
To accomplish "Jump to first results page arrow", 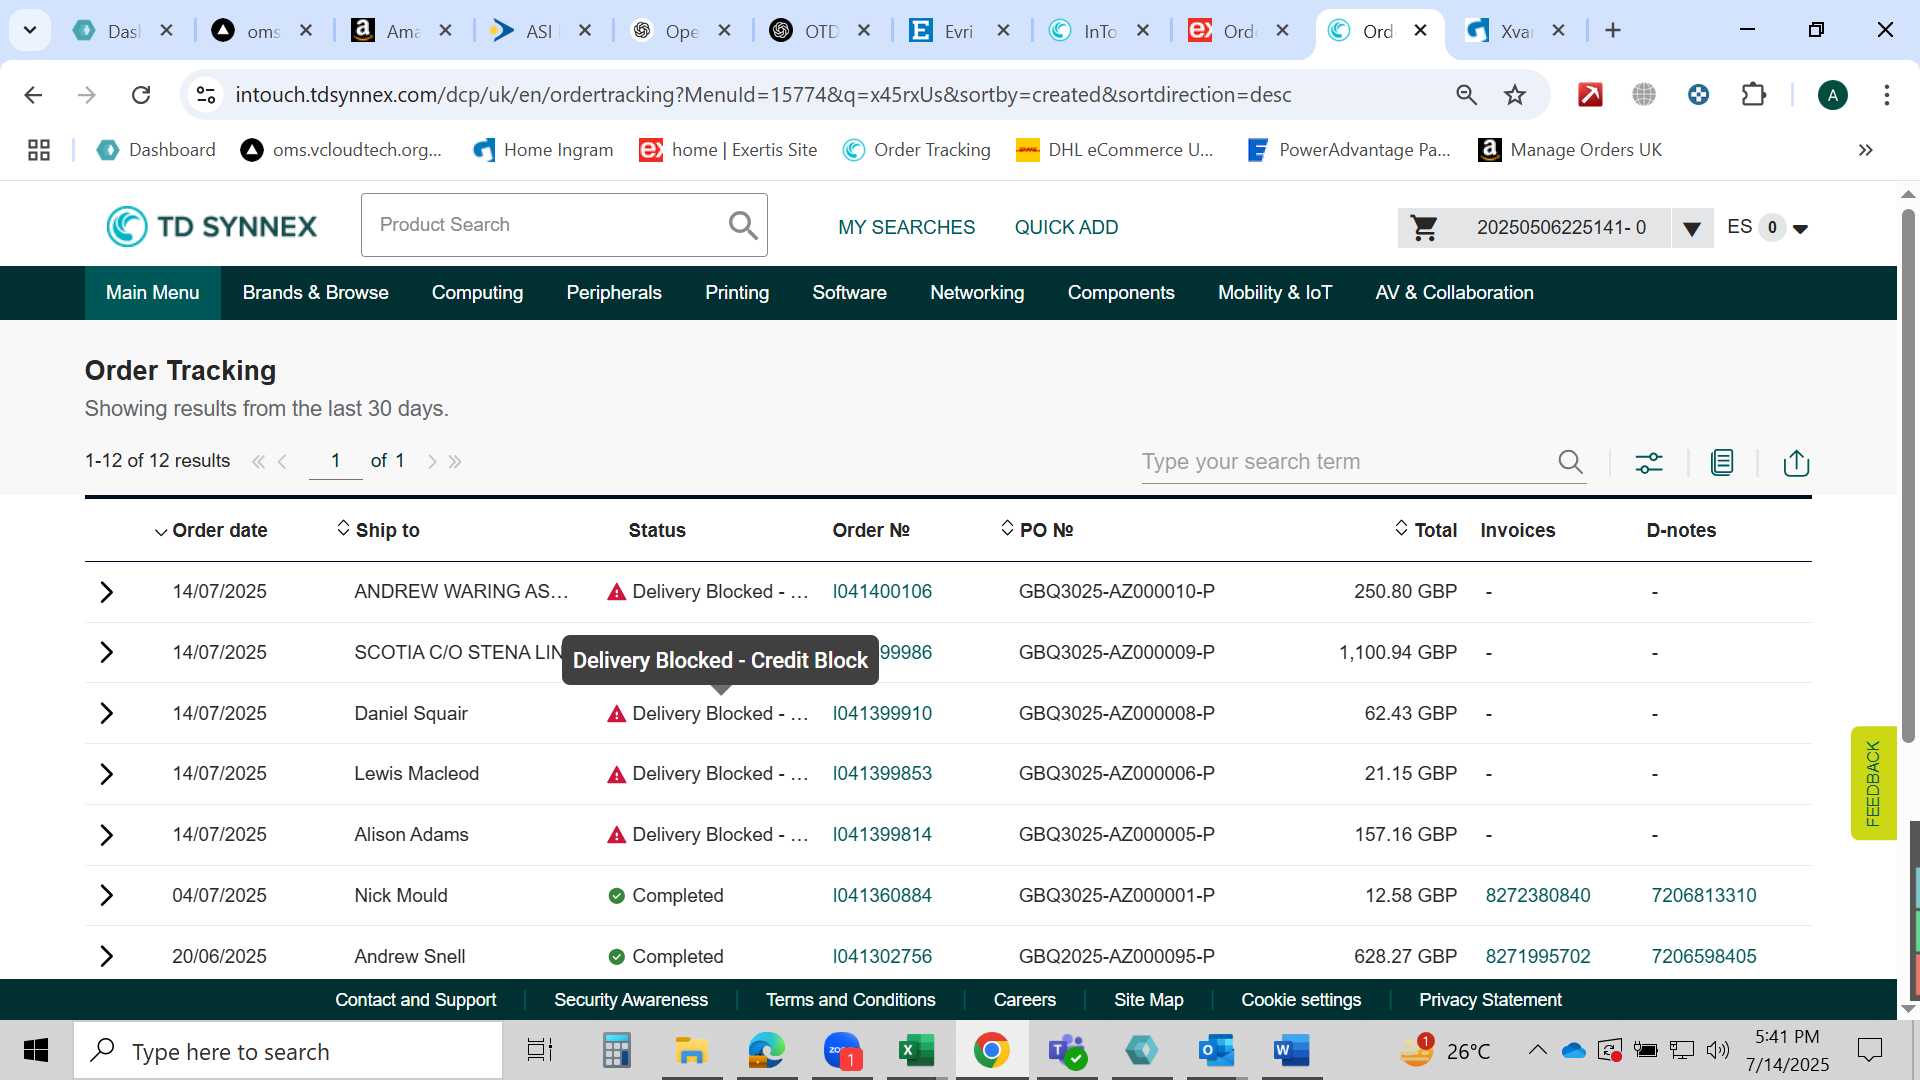I will pyautogui.click(x=258, y=461).
